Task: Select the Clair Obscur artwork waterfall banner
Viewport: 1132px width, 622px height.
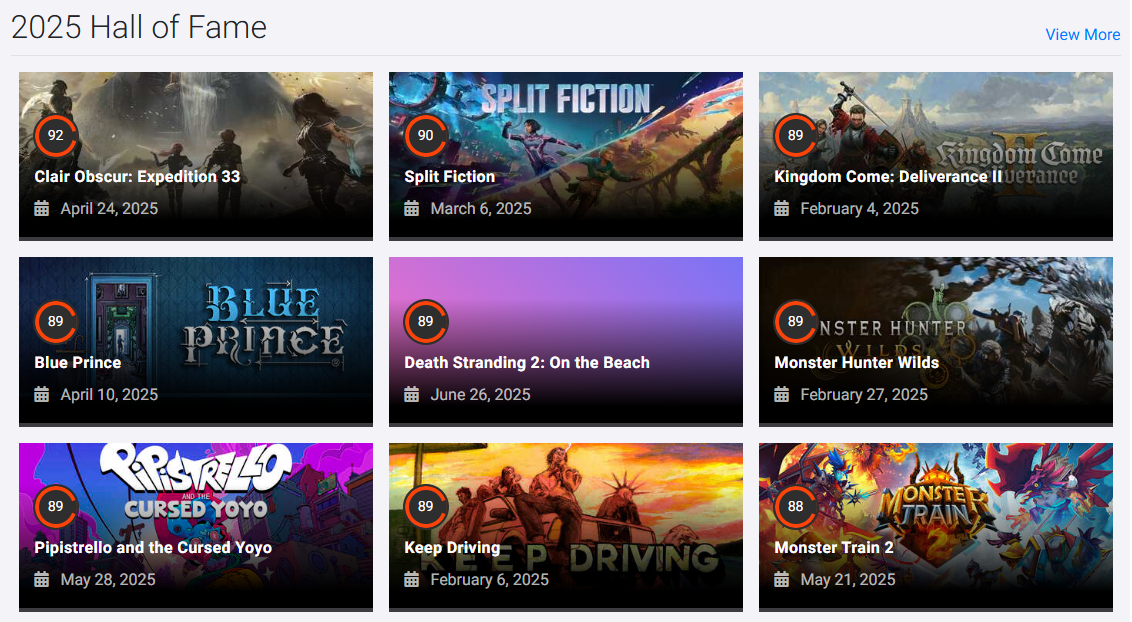Action: point(196,155)
